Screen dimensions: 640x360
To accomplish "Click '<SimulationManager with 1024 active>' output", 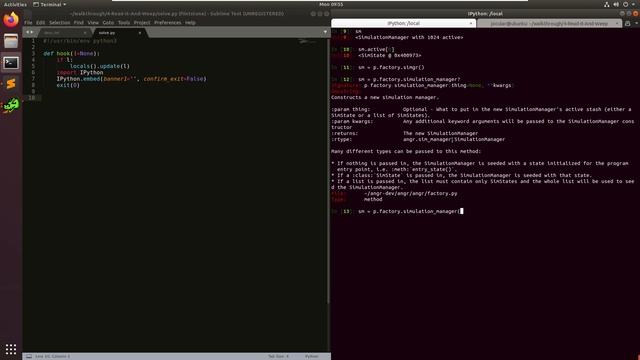I will click(409, 37).
